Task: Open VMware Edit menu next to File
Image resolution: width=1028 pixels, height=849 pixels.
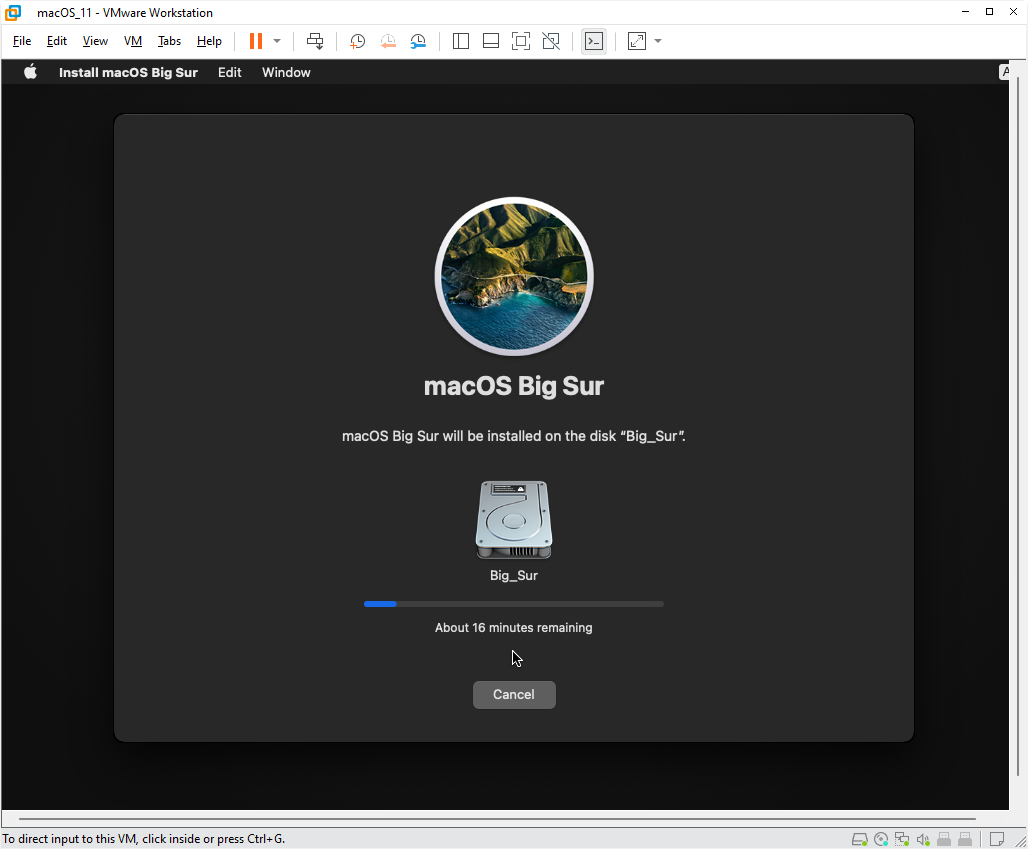Action: coord(57,41)
